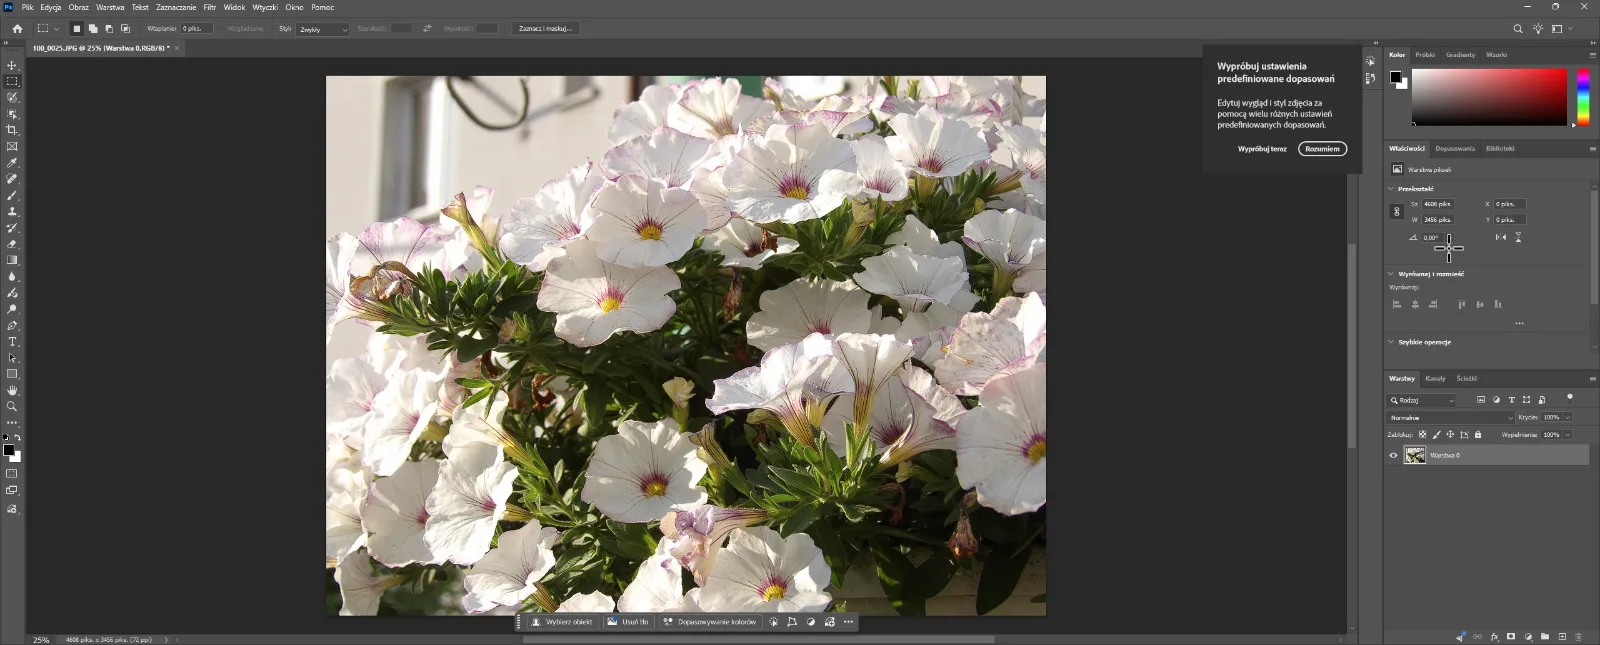Select the Crop tool

point(12,130)
